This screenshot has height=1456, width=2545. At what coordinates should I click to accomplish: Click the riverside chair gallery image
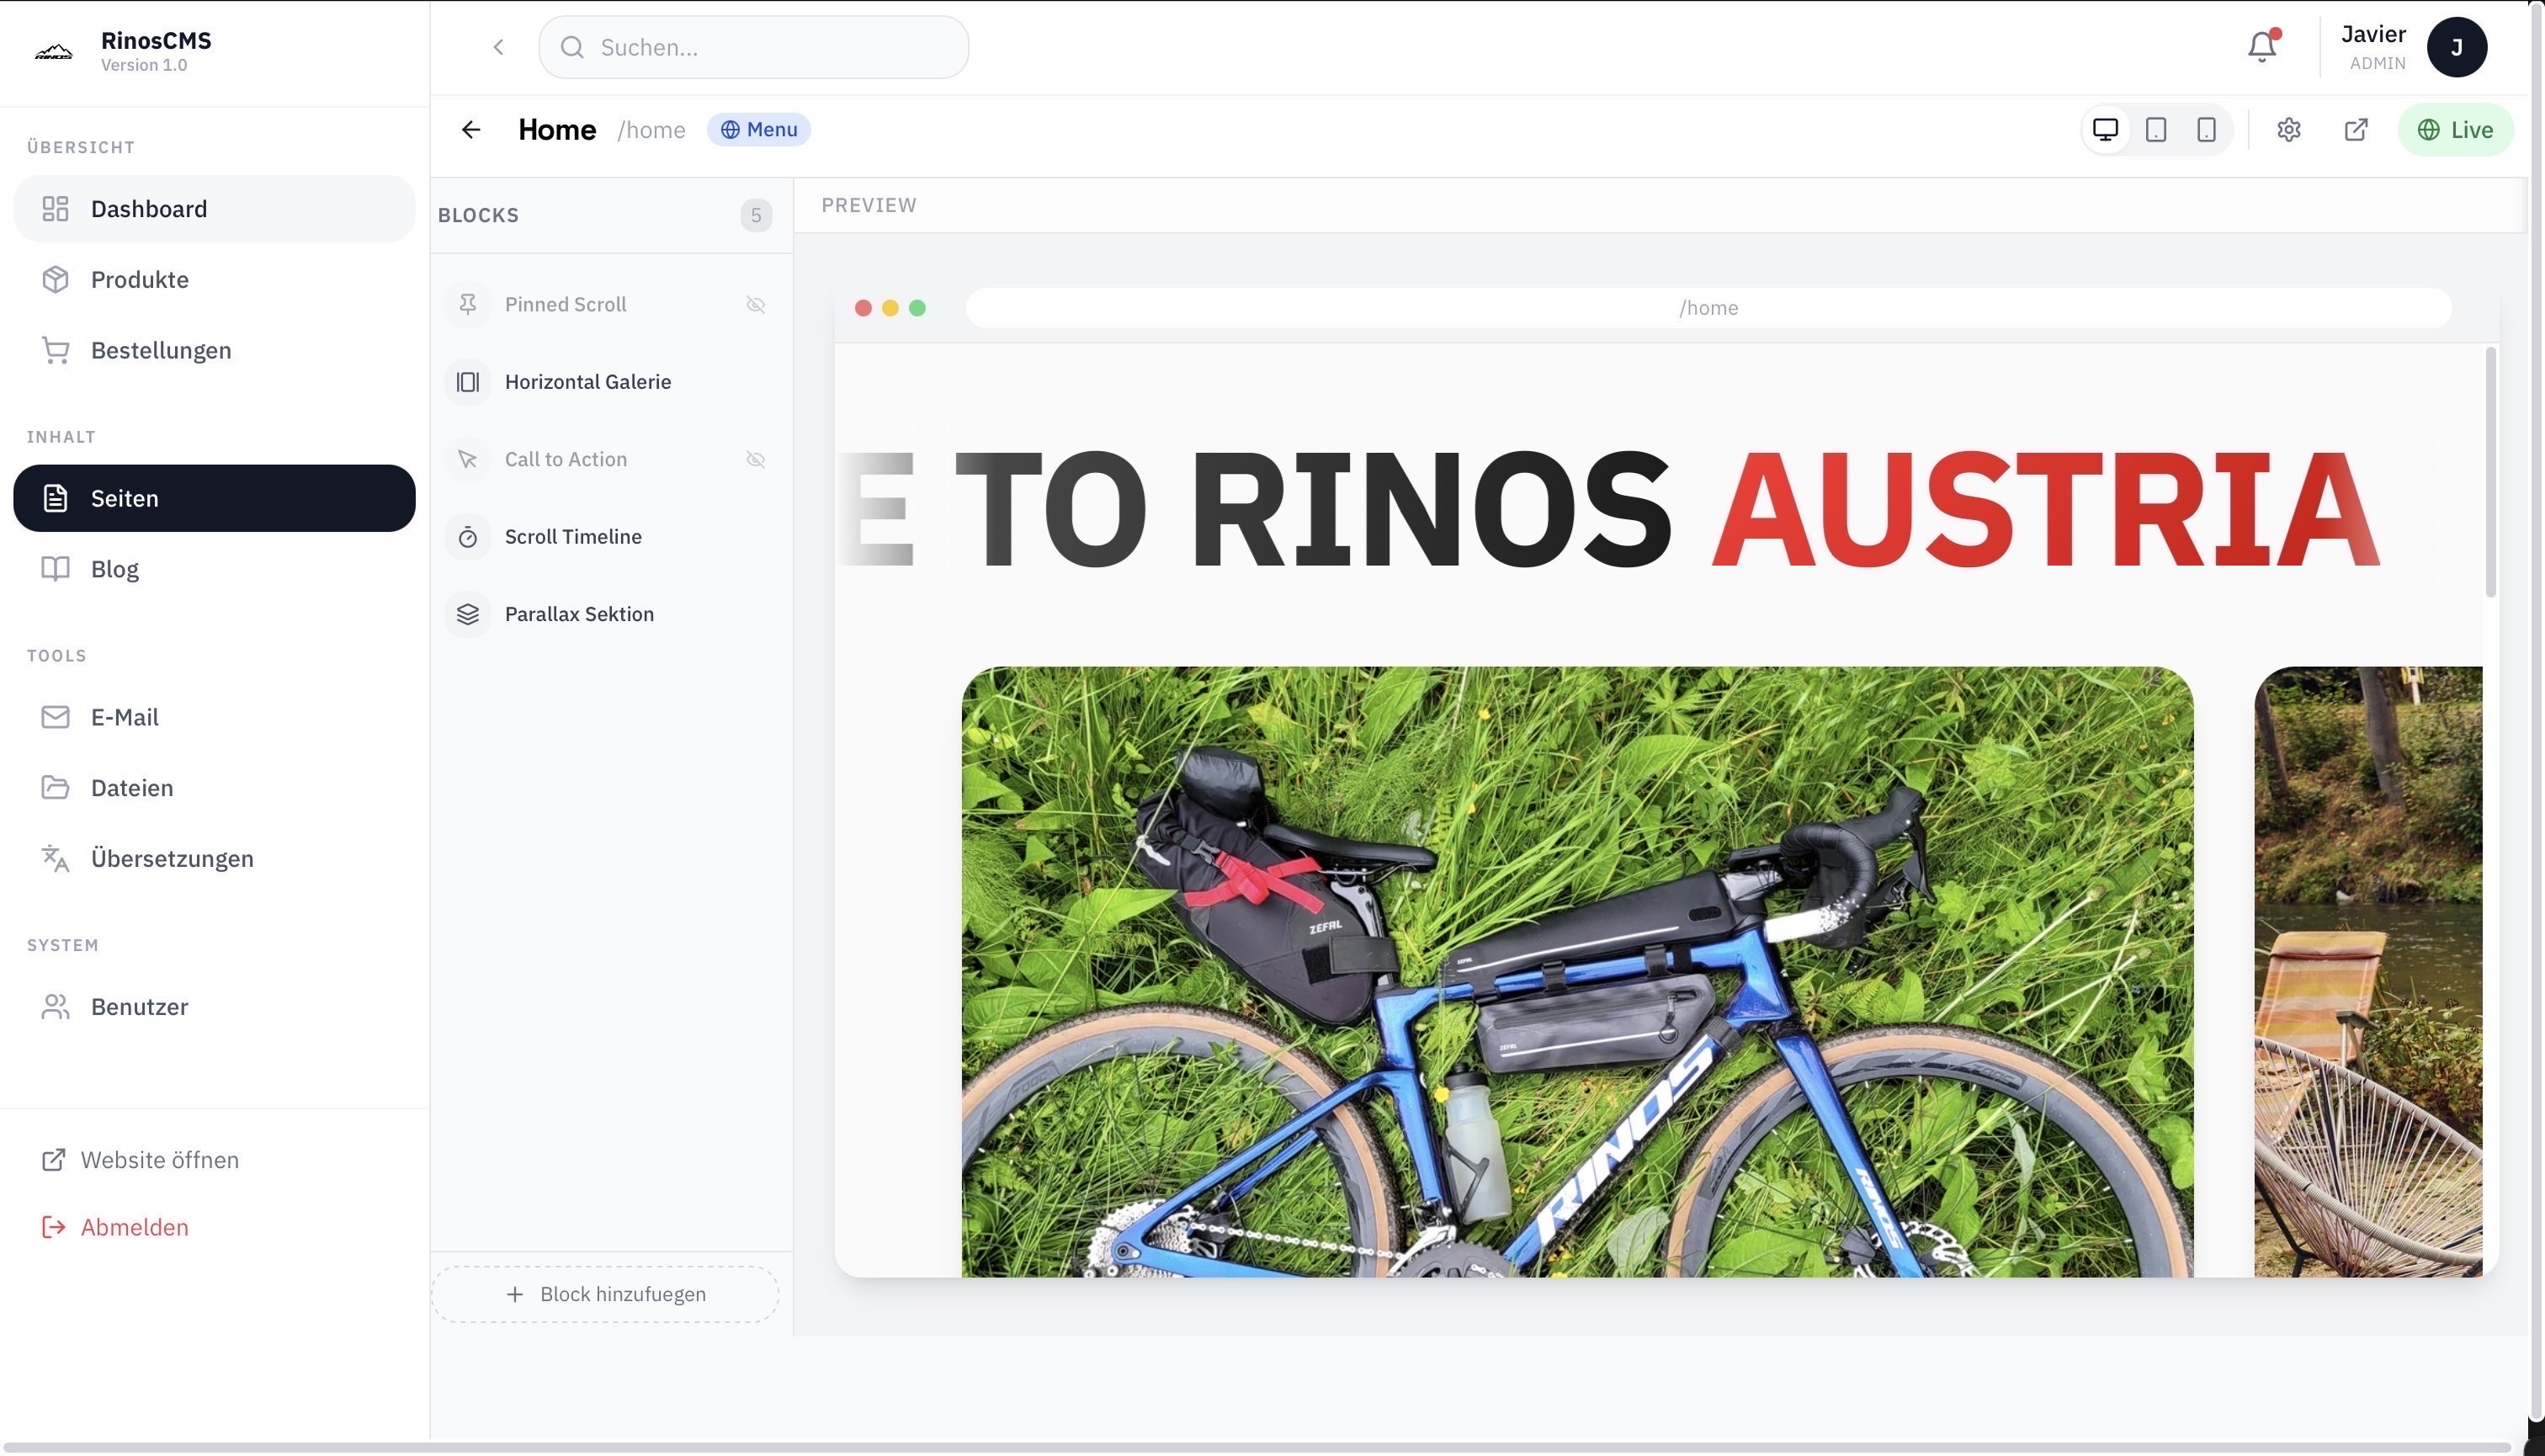click(x=2368, y=972)
